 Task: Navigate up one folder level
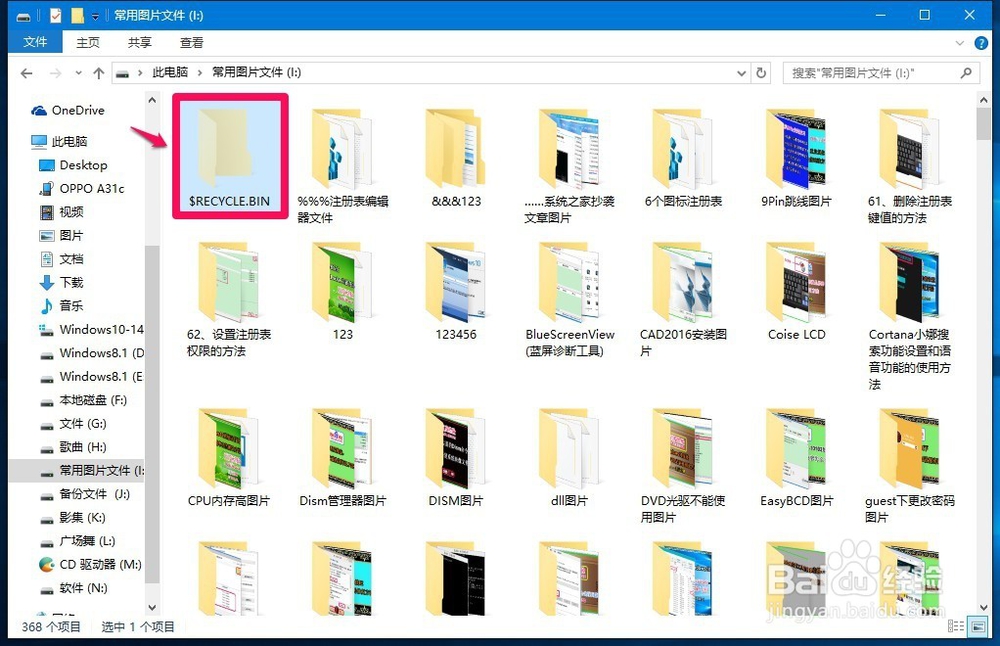97,72
